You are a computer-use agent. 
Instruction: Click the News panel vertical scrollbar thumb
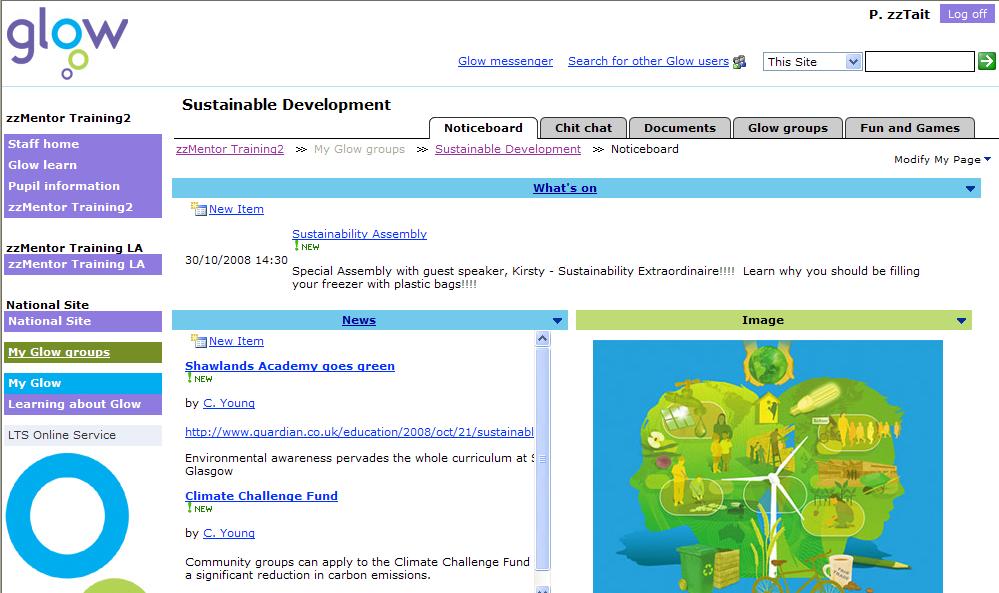coord(542,458)
